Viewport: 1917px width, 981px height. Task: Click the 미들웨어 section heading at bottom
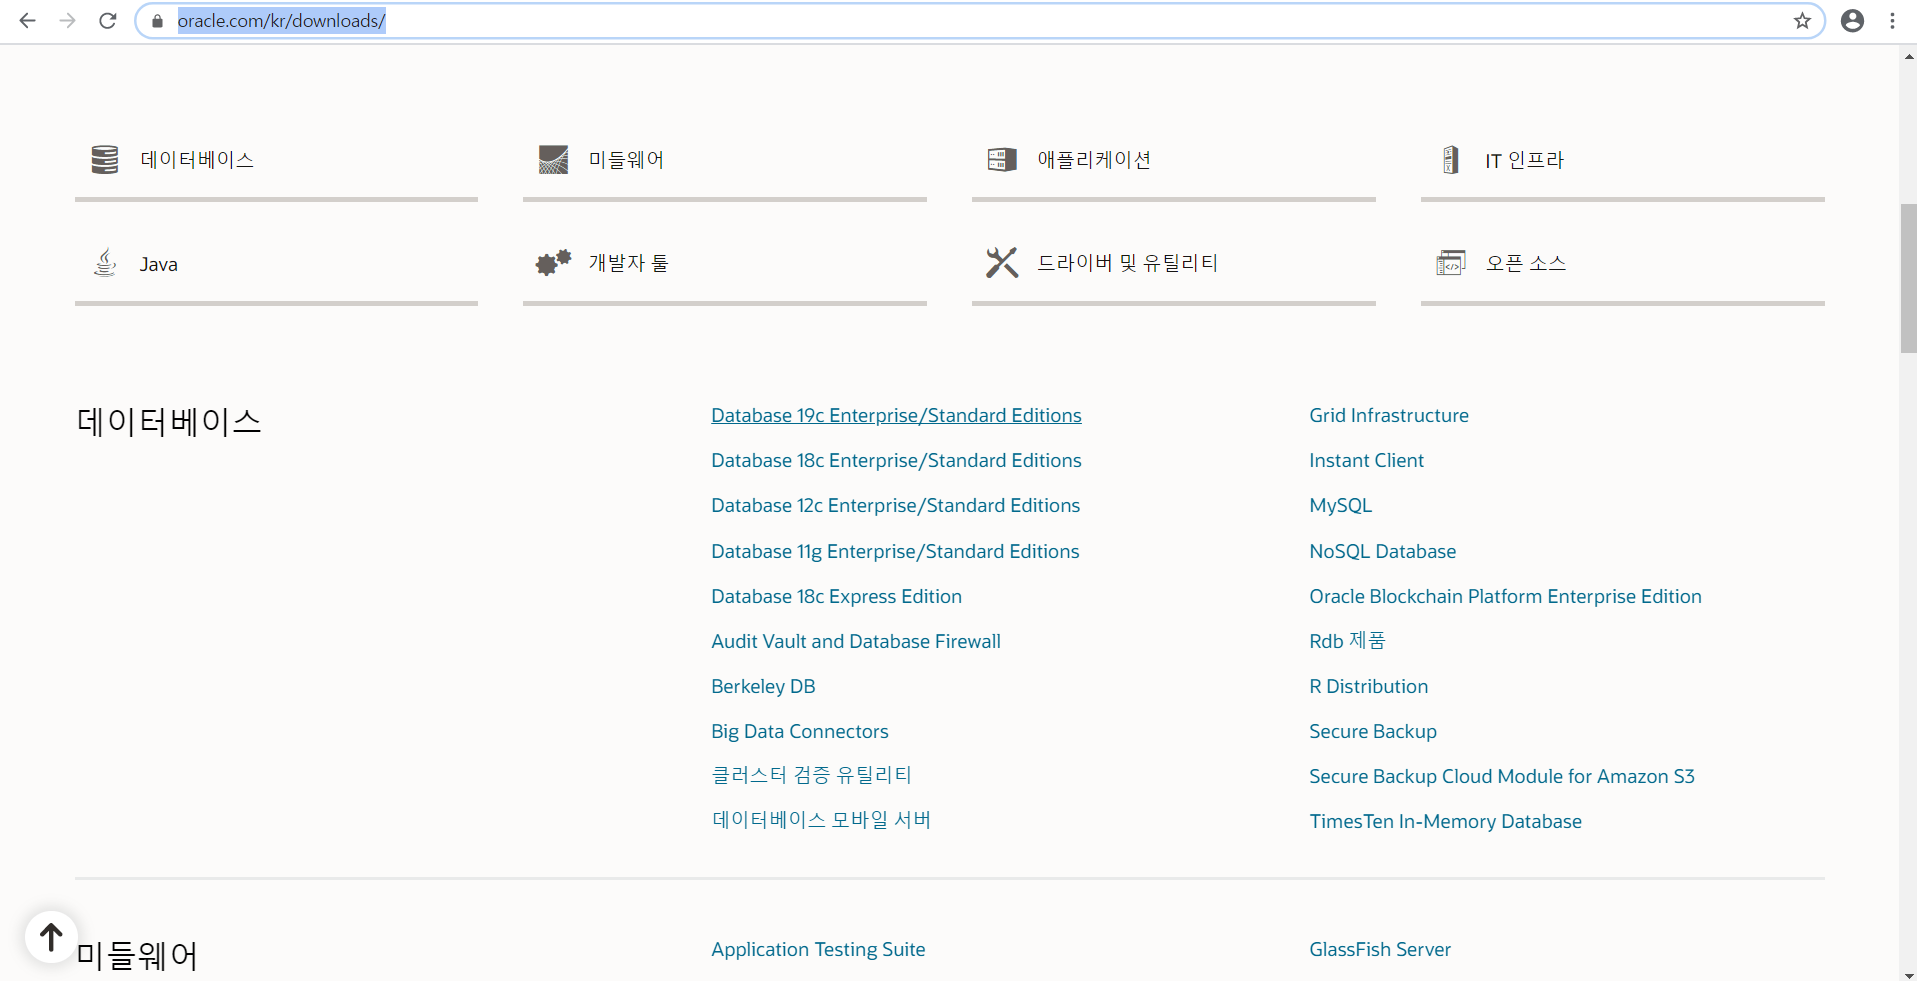(137, 956)
